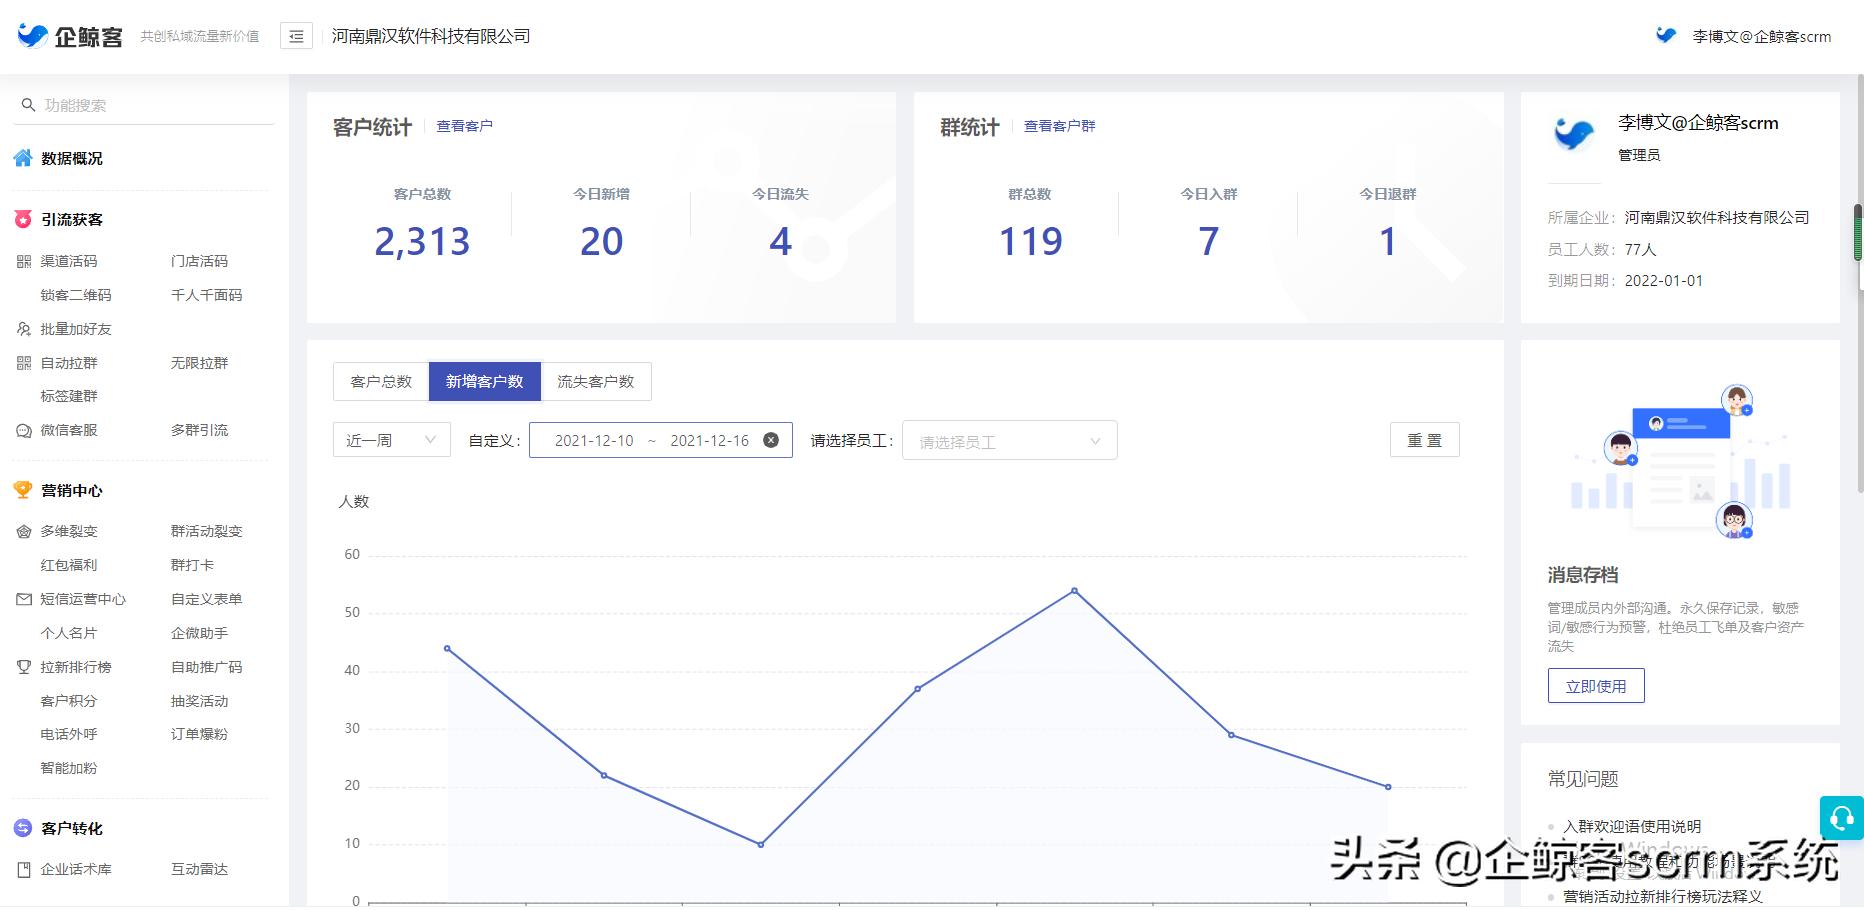Select the 批量加好友 add-friends icon
This screenshot has height=910, width=1864.
(x=22, y=328)
